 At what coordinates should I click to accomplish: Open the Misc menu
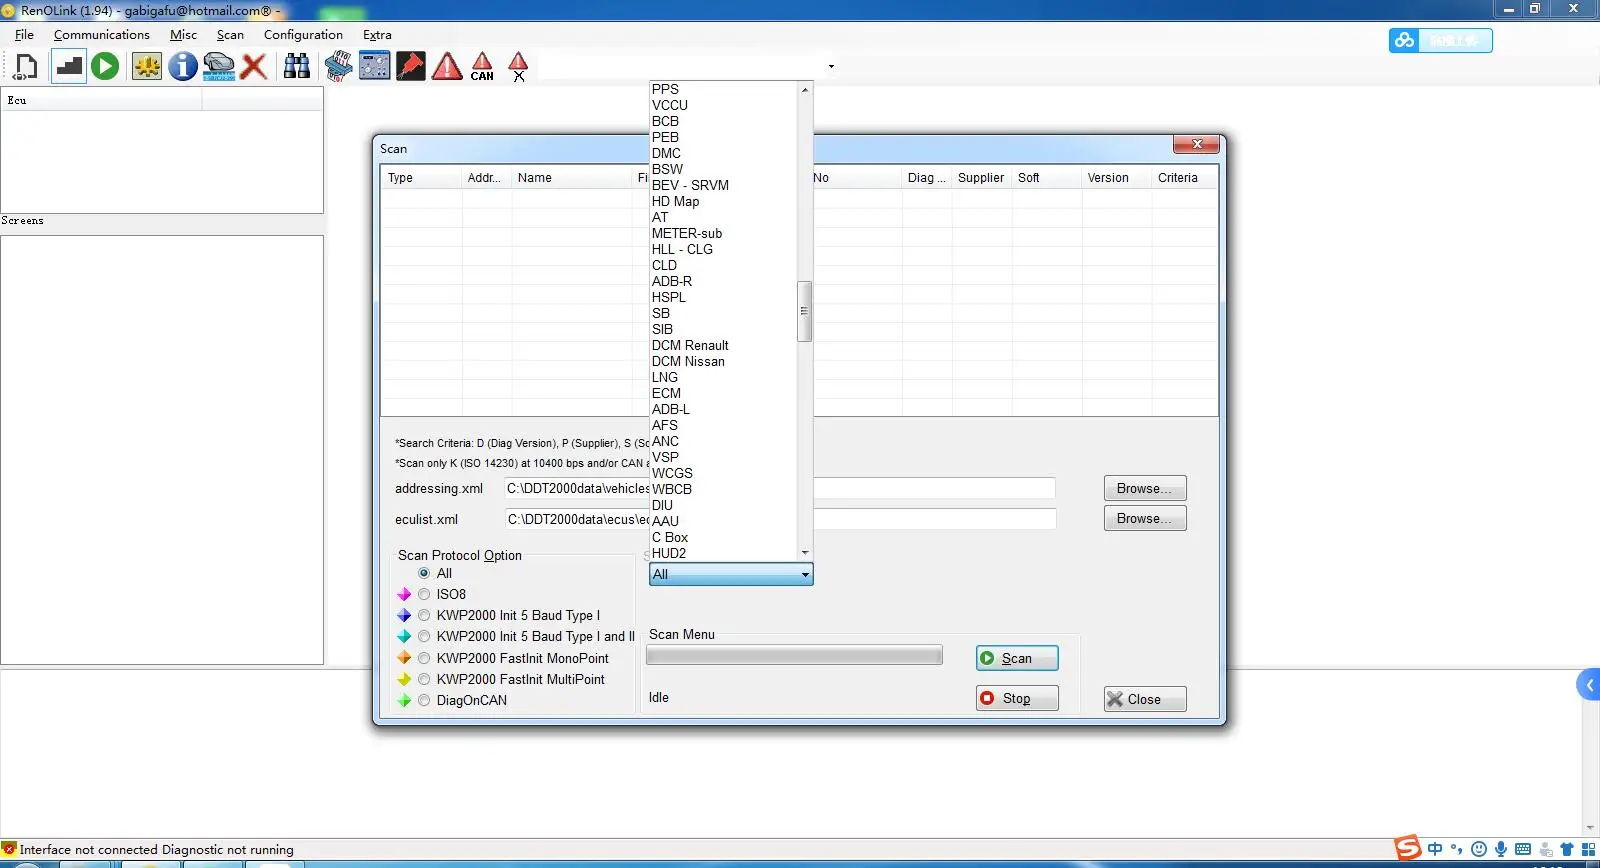[x=183, y=35]
